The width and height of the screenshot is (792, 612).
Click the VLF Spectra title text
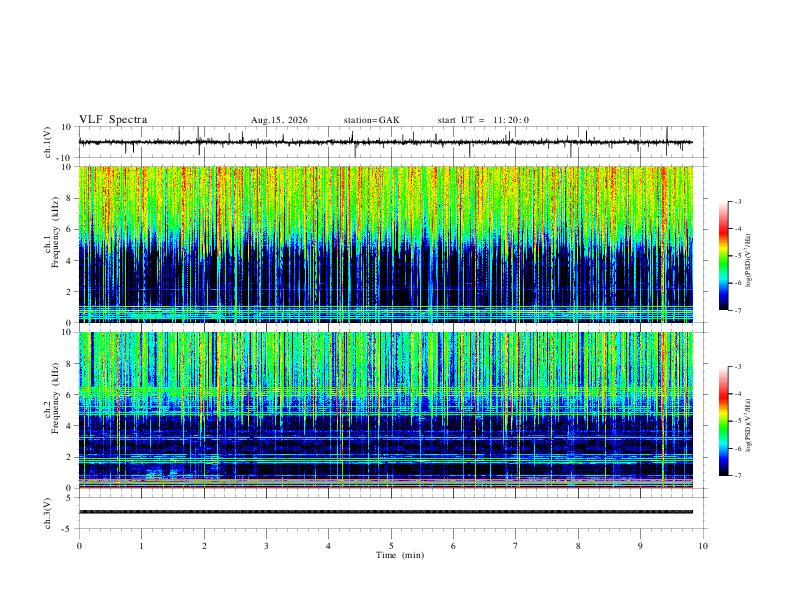(x=113, y=120)
